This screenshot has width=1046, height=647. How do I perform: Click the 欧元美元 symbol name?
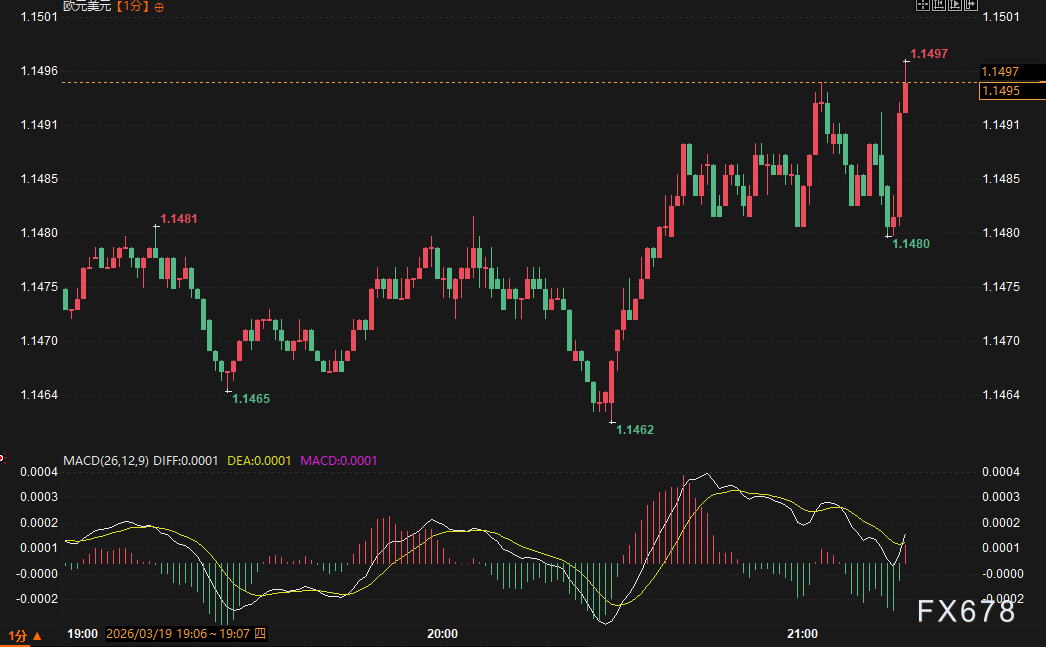coord(87,6)
